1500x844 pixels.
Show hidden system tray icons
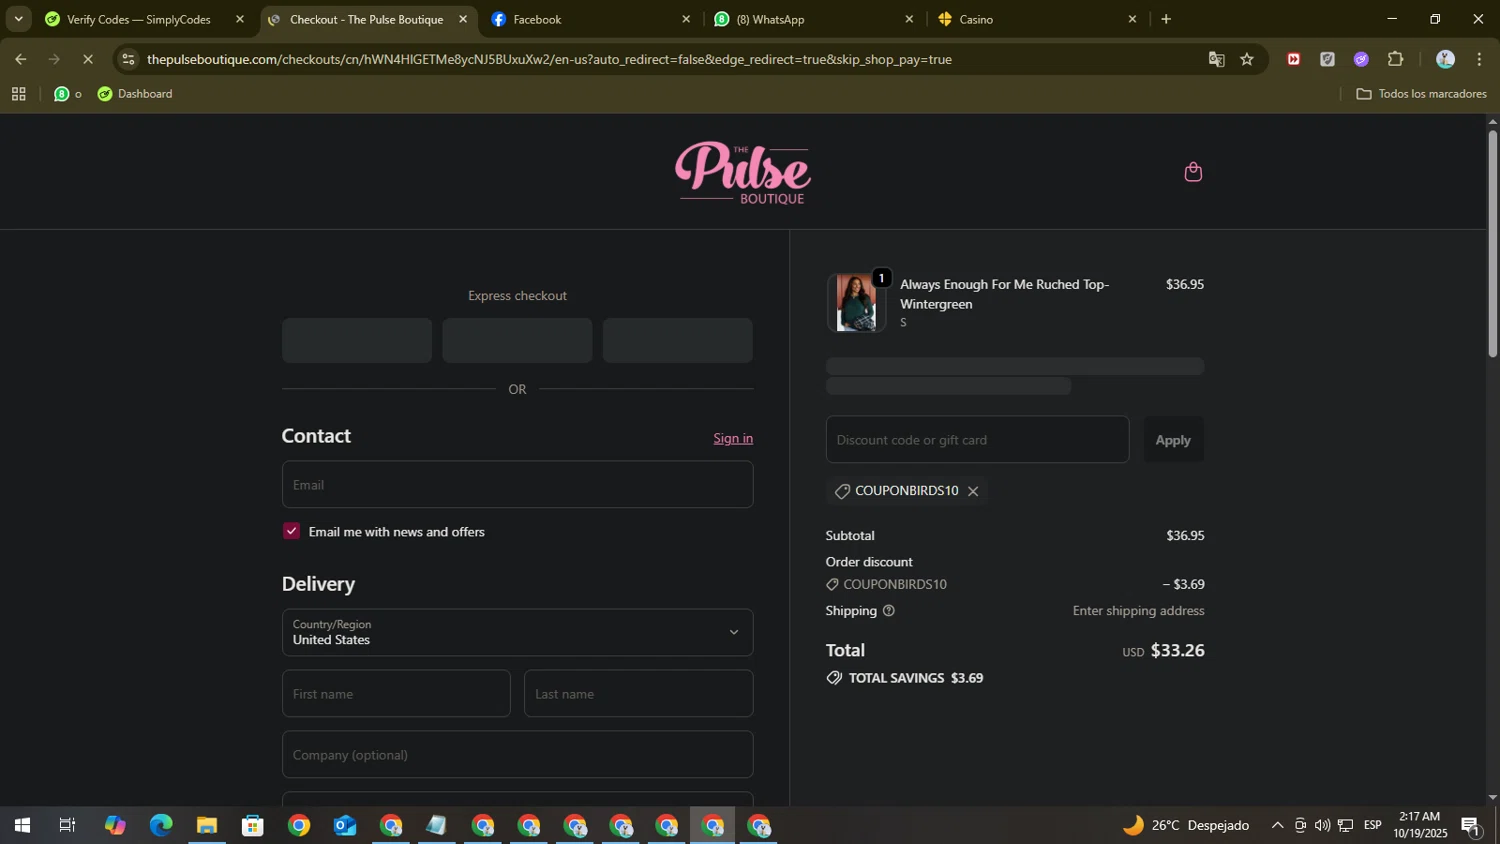coord(1277,826)
